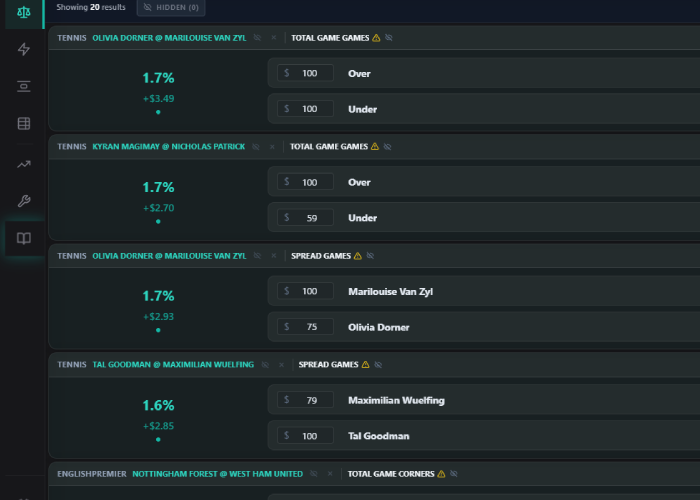This screenshot has height=500, width=700.
Task: Open the arbitrage scales sidebar icon
Action: (24, 12)
